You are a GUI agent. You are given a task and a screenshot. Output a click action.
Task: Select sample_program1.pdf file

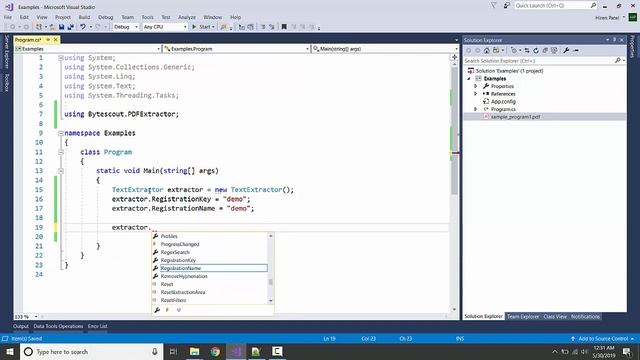[x=516, y=117]
